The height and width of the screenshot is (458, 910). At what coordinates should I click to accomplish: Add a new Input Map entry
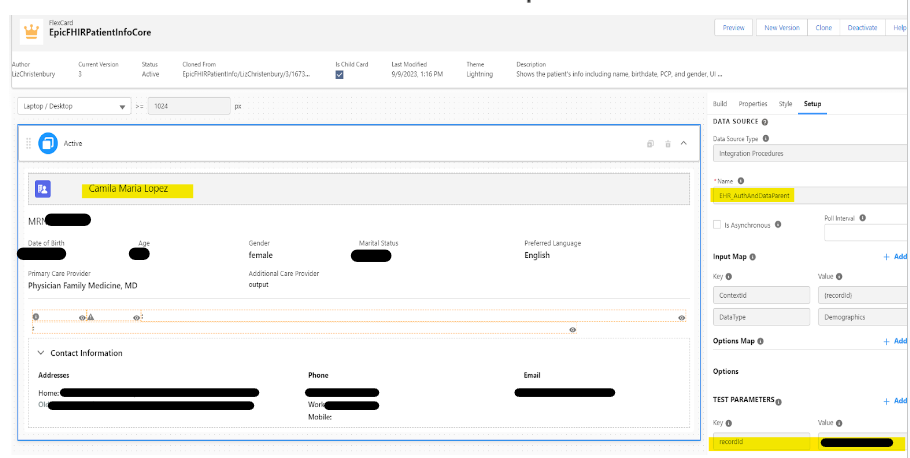tap(895, 257)
